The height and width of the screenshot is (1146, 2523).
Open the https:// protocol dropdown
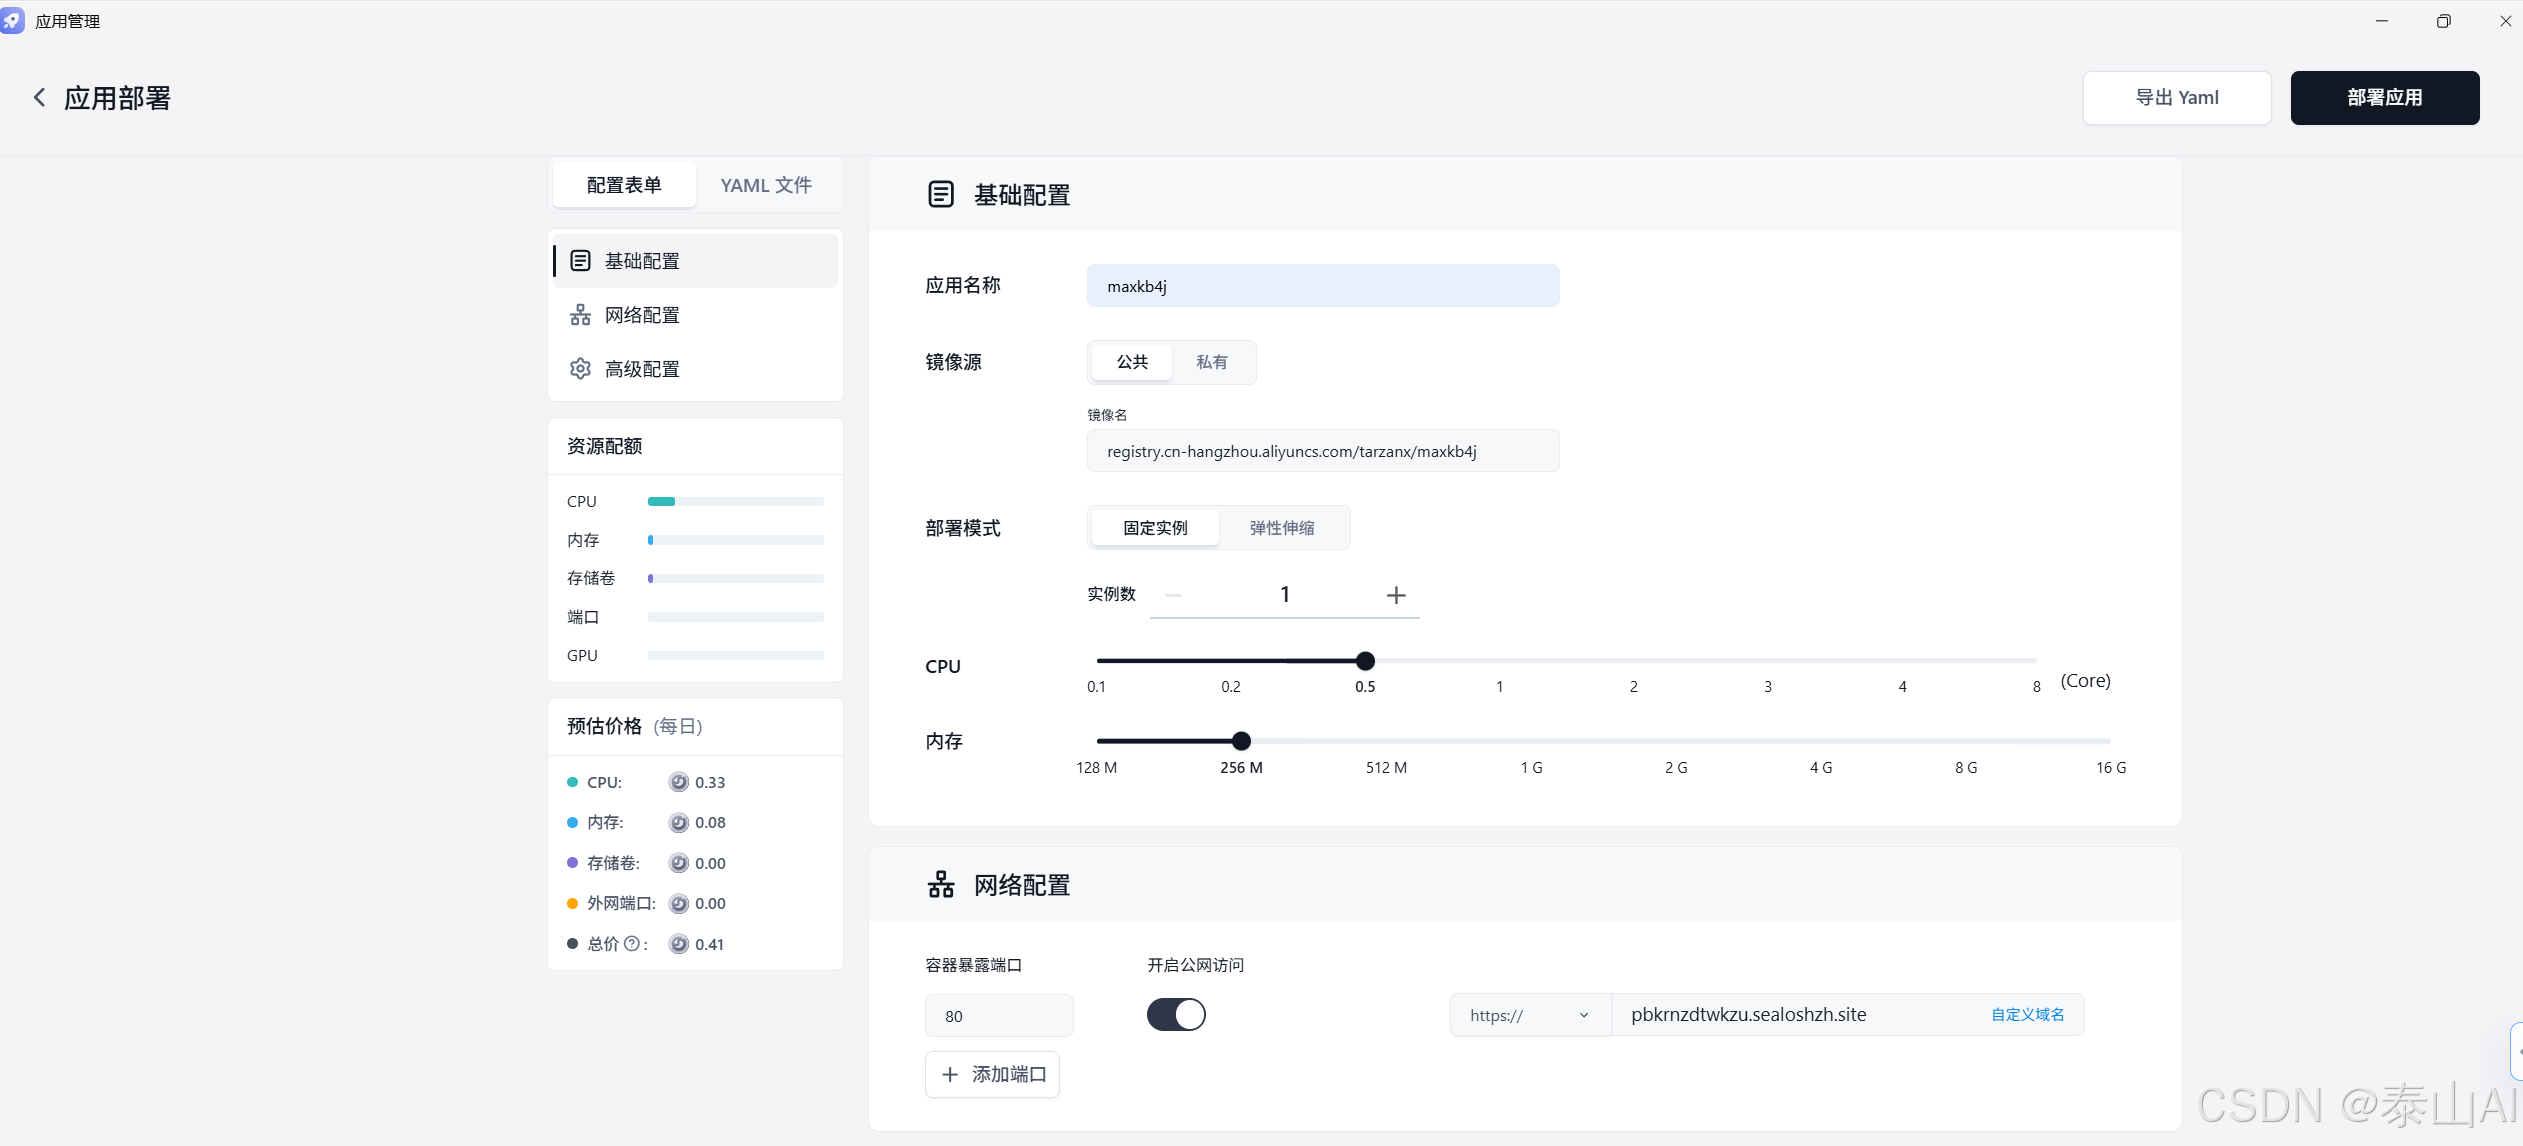tap(1529, 1015)
